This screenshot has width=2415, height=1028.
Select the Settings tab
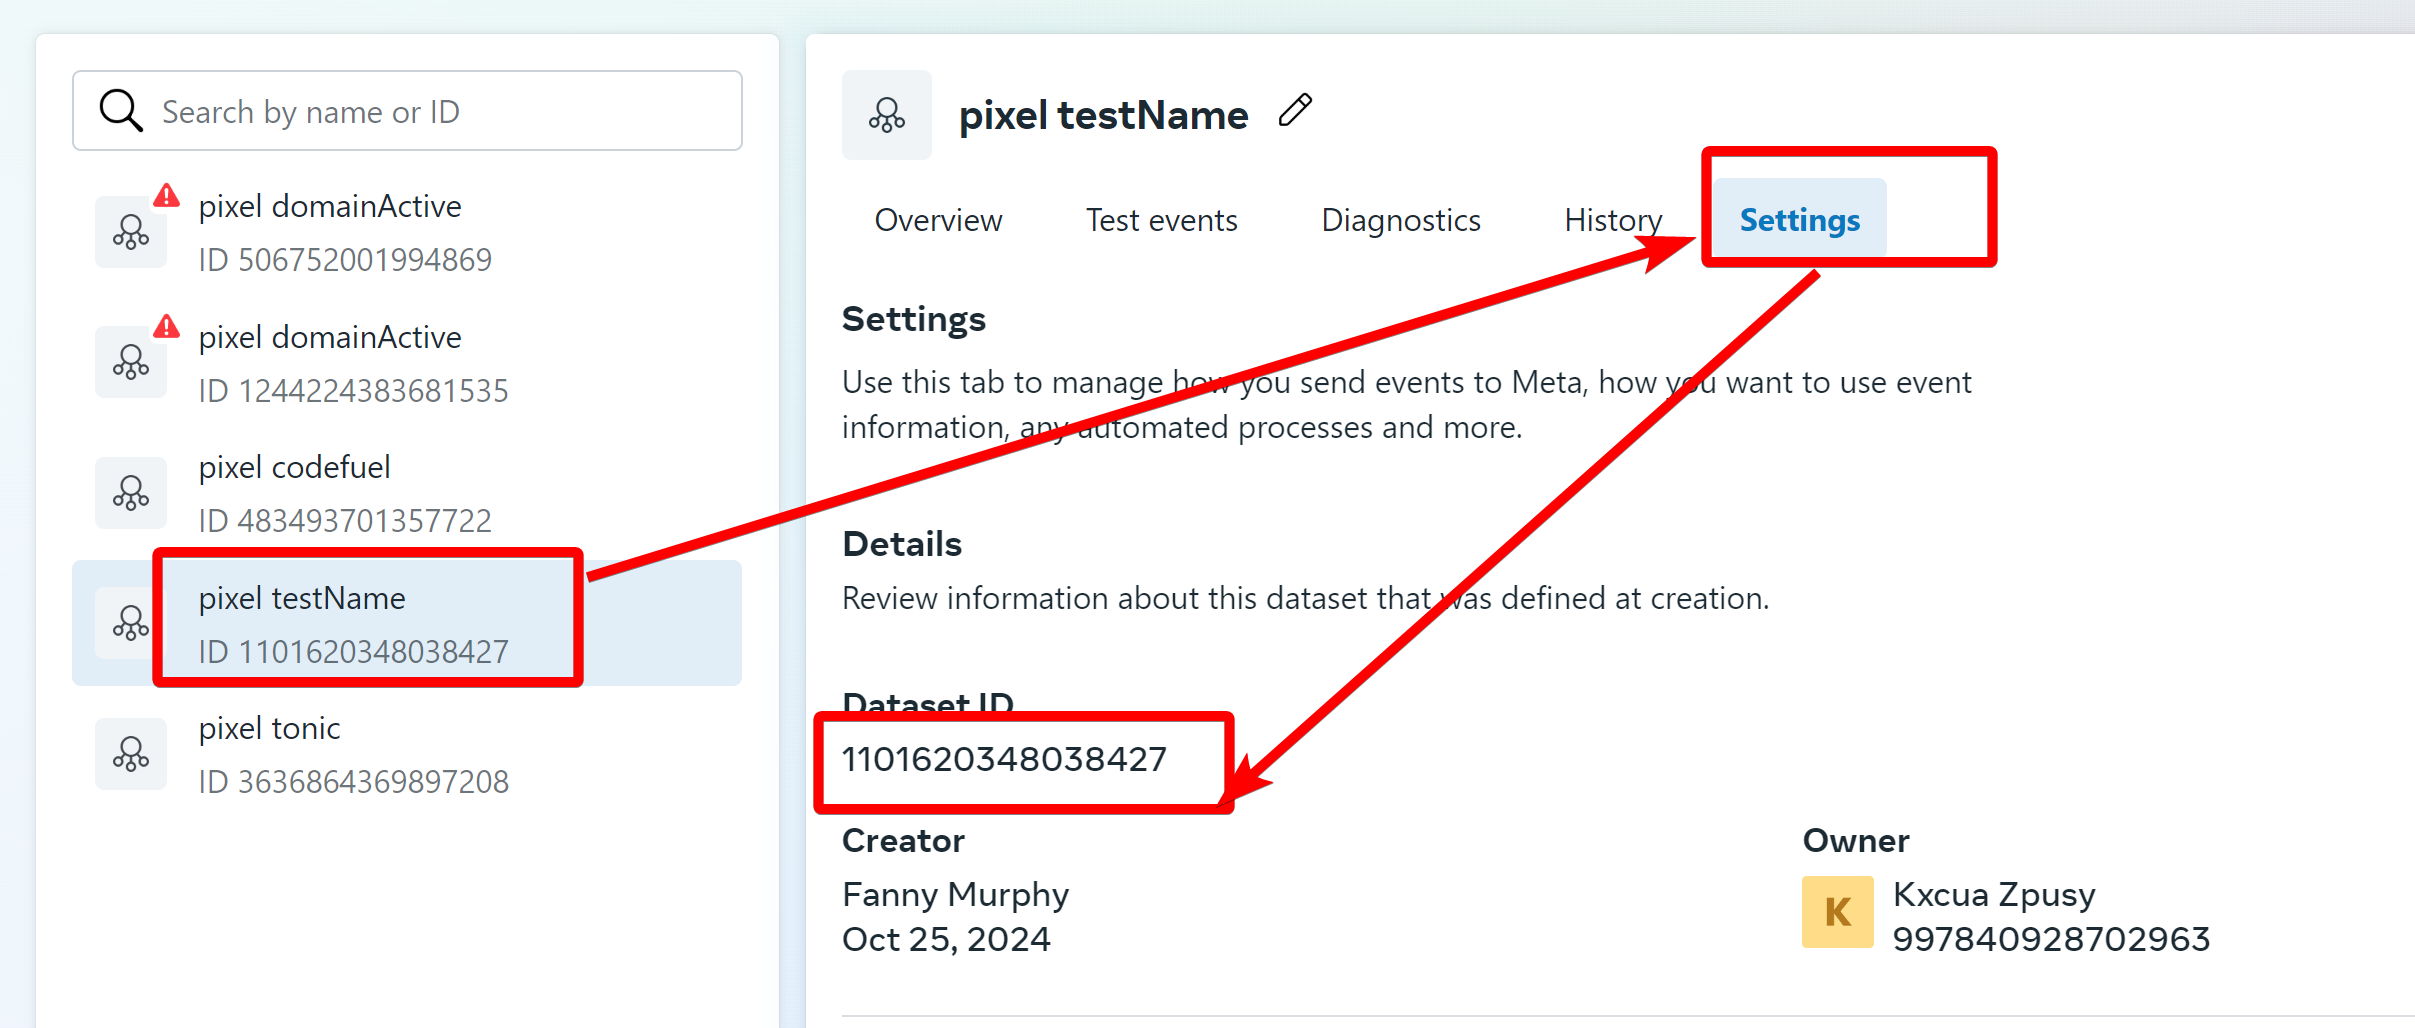click(x=1800, y=220)
